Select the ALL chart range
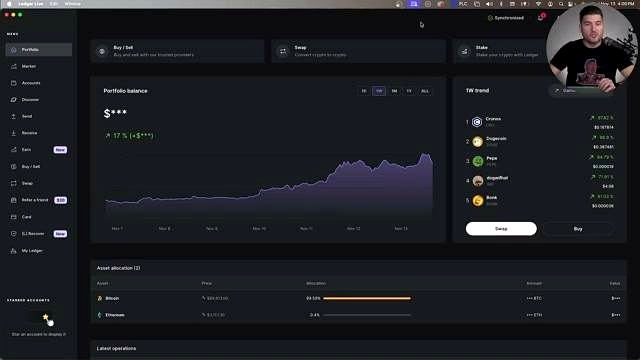This screenshot has width=640, height=360. click(425, 91)
